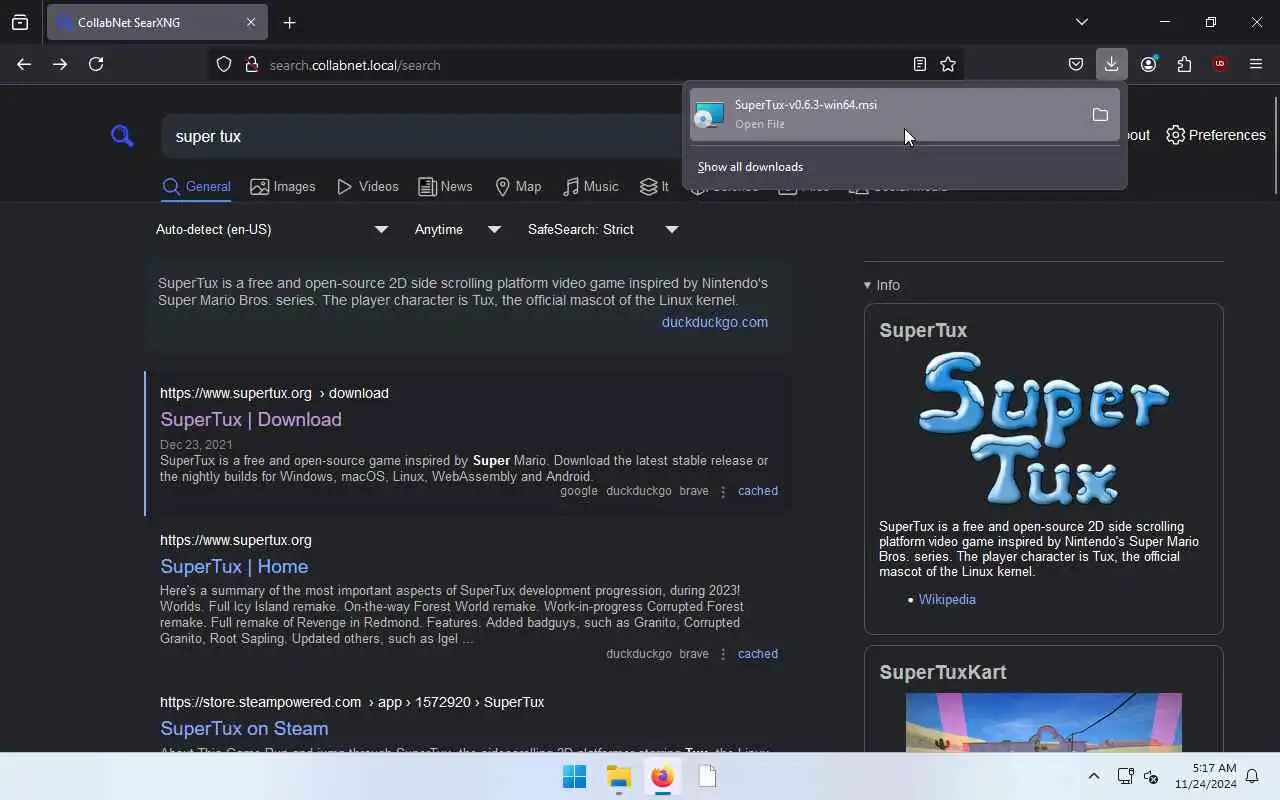Click Show all downloads
The height and width of the screenshot is (800, 1280).
tap(750, 167)
